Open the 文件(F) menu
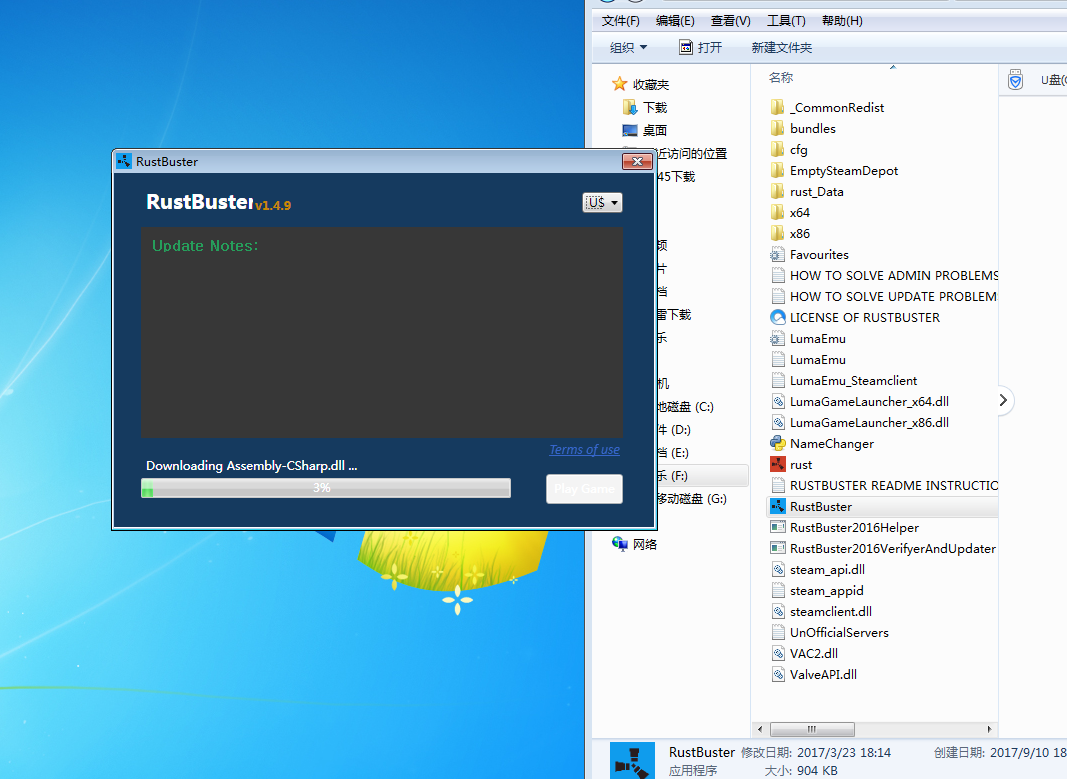1067x779 pixels. (620, 21)
